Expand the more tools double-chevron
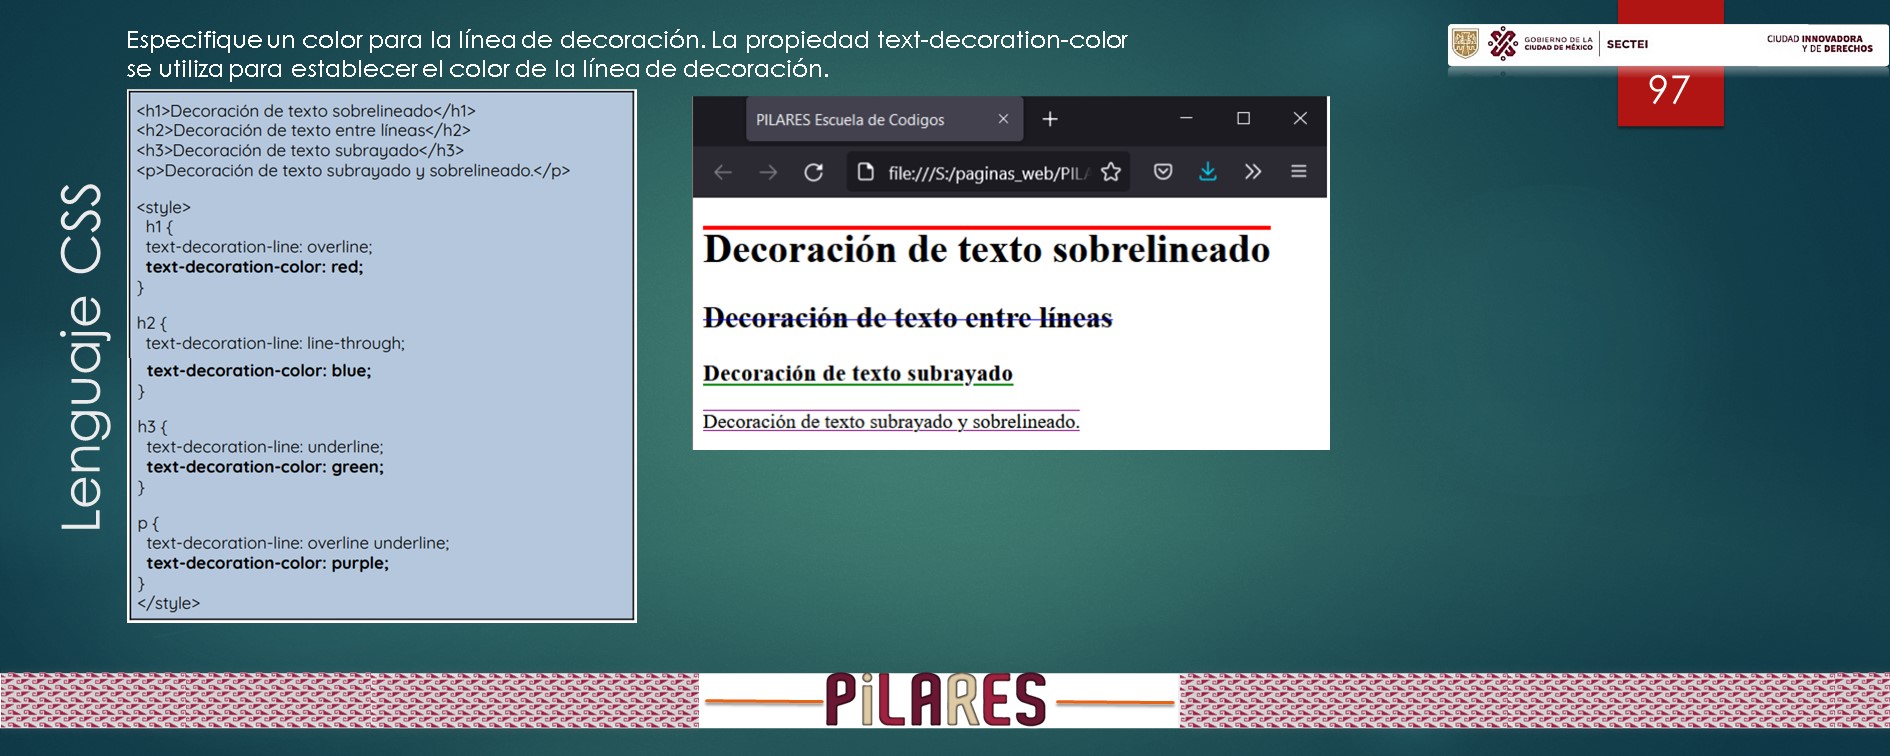1890x756 pixels. [x=1253, y=172]
